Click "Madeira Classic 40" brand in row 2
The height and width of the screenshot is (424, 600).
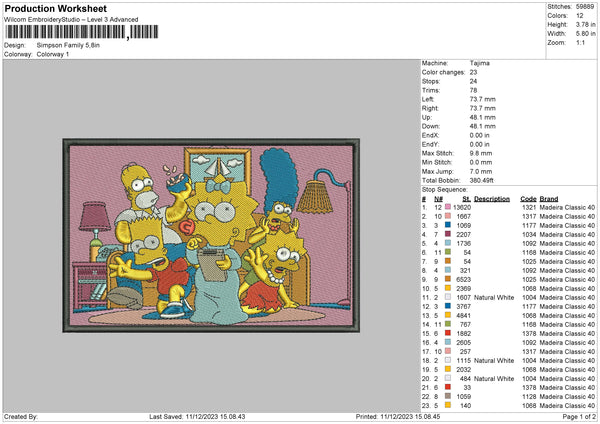pos(567,216)
